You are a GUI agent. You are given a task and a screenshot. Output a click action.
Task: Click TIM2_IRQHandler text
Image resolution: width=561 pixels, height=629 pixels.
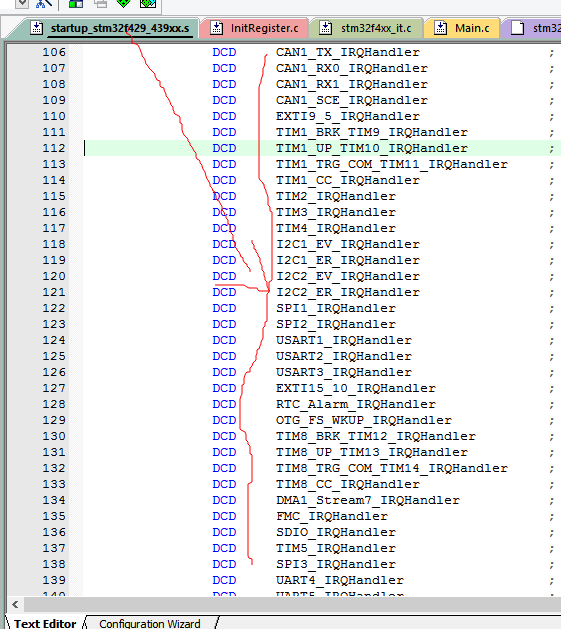pyautogui.click(x=335, y=197)
